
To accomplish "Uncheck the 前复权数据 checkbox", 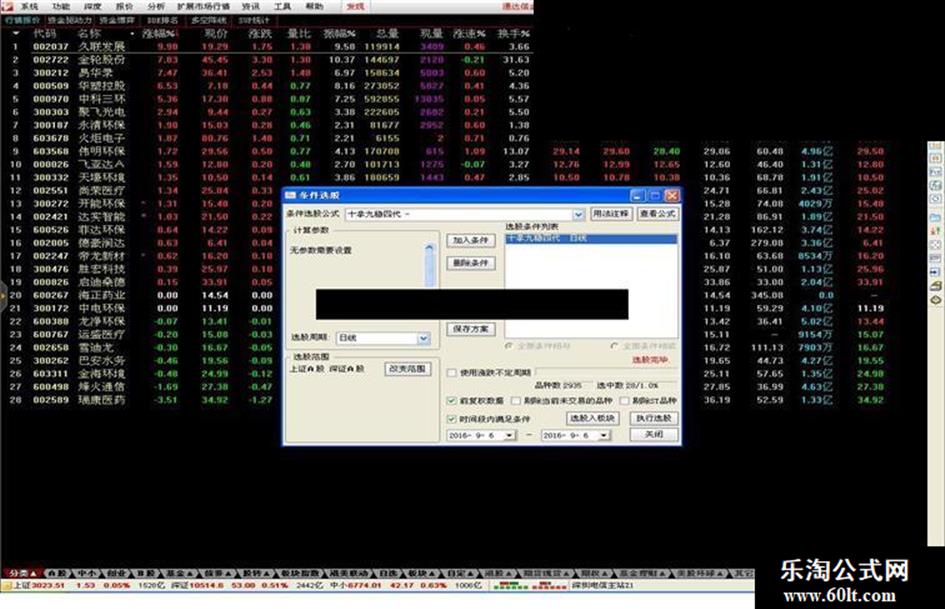I will click(x=451, y=400).
